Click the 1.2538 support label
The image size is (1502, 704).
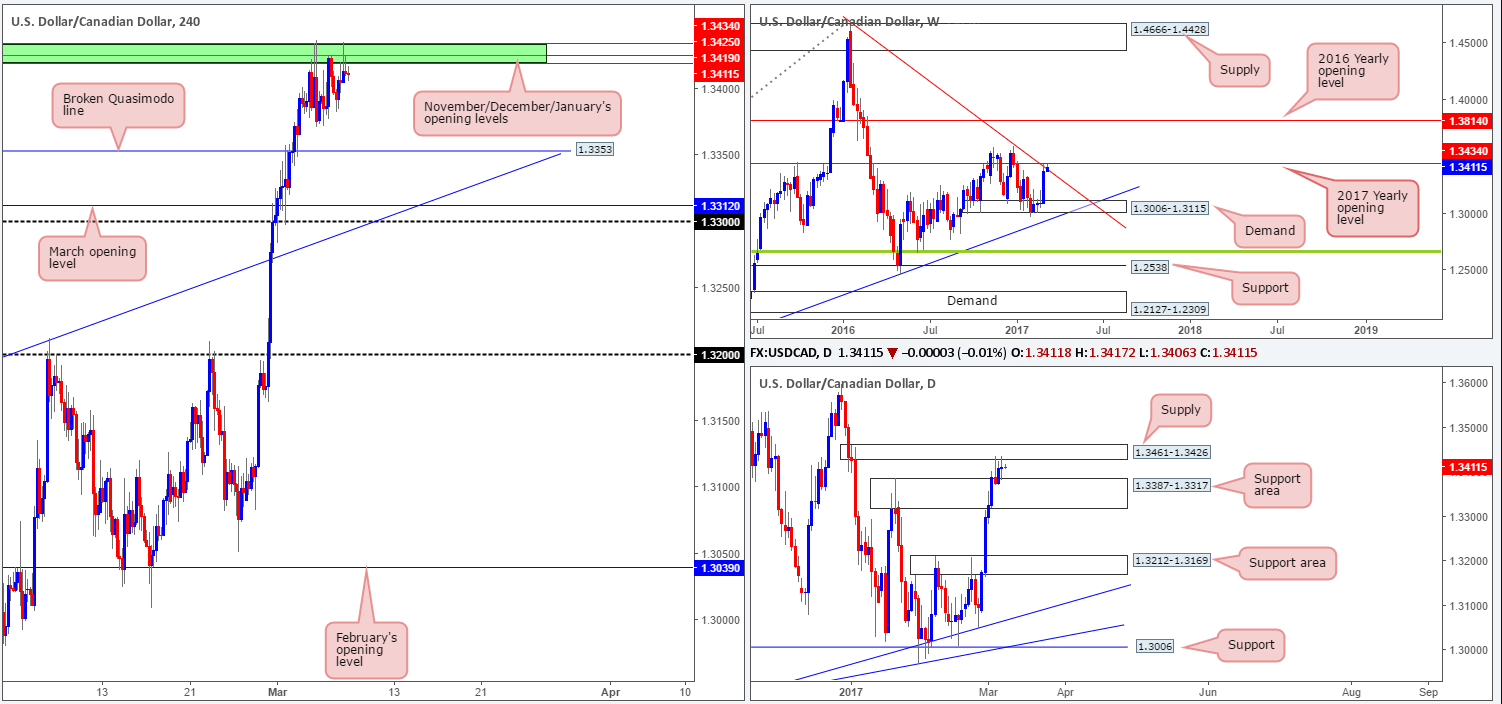click(x=1152, y=267)
